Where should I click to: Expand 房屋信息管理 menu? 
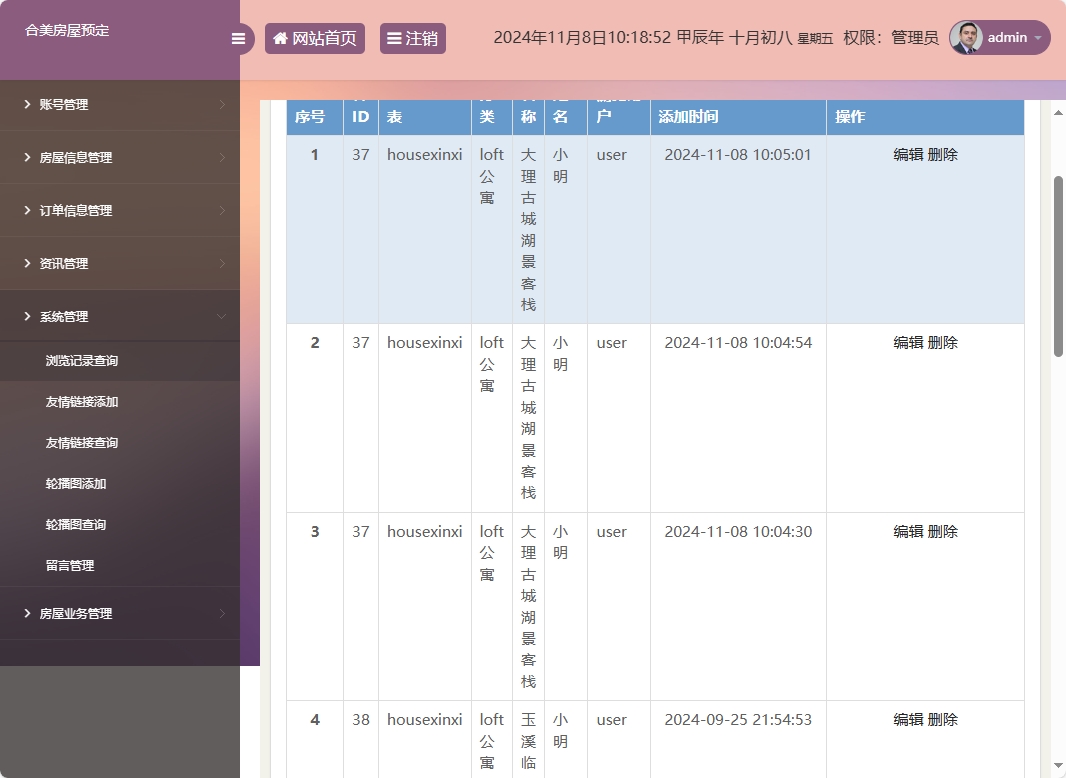120,157
